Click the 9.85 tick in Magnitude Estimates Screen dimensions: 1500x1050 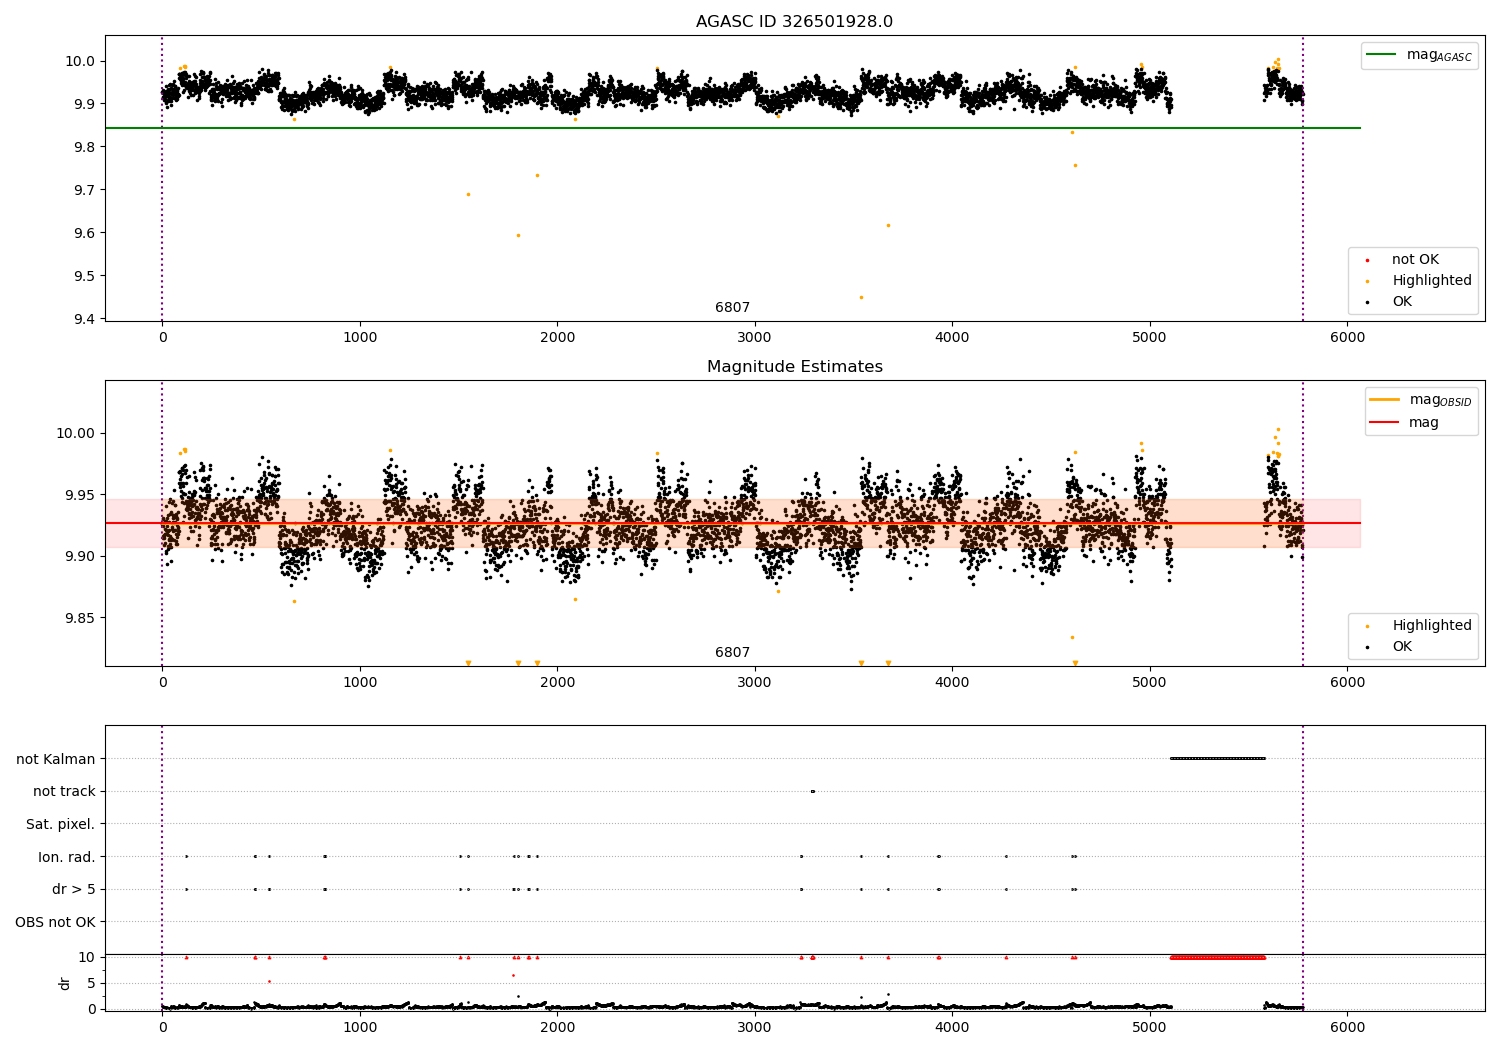click(x=81, y=618)
